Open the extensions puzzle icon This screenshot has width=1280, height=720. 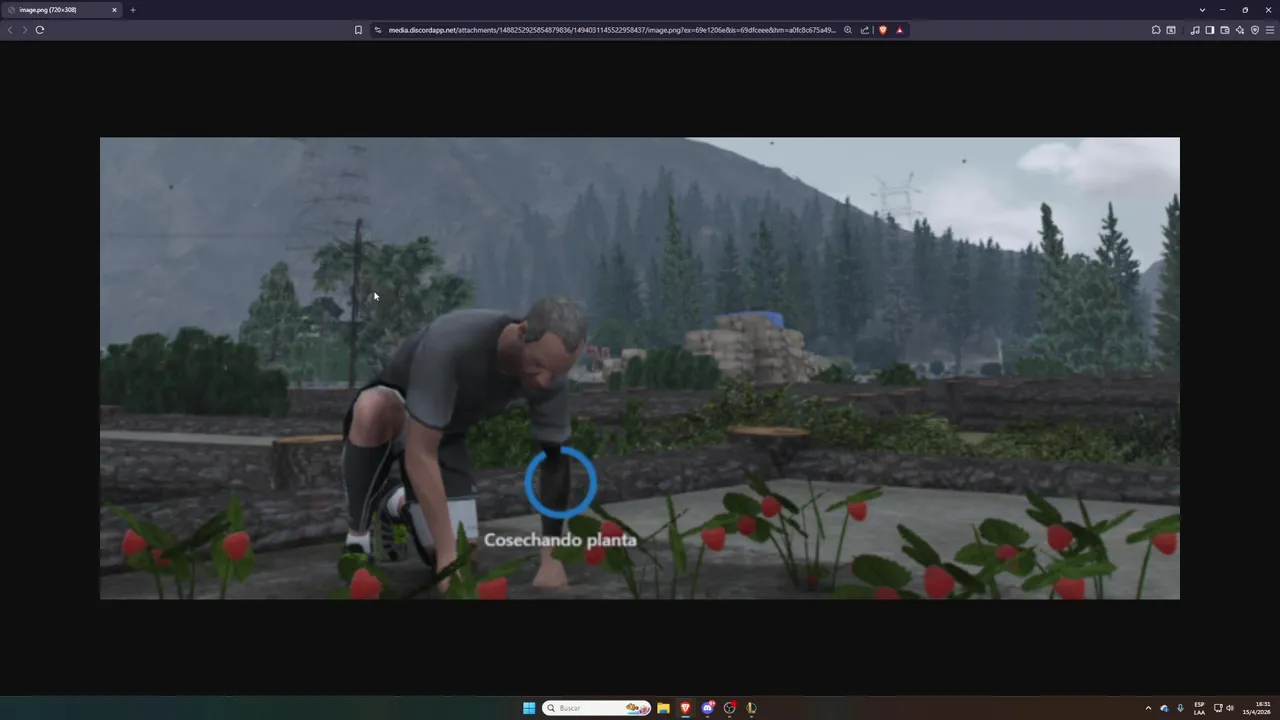click(x=1156, y=30)
